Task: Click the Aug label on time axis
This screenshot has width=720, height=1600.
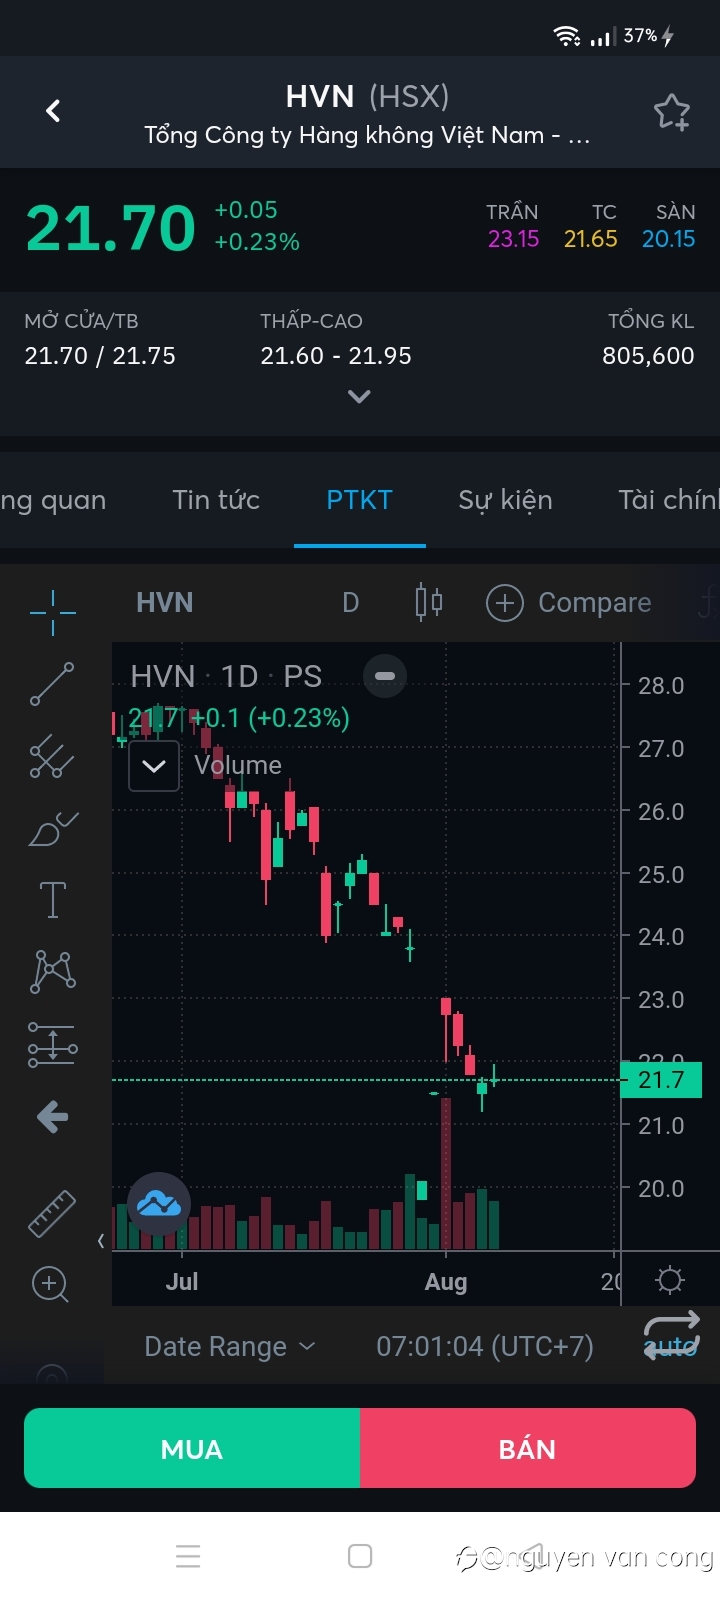Action: pyautogui.click(x=446, y=1282)
